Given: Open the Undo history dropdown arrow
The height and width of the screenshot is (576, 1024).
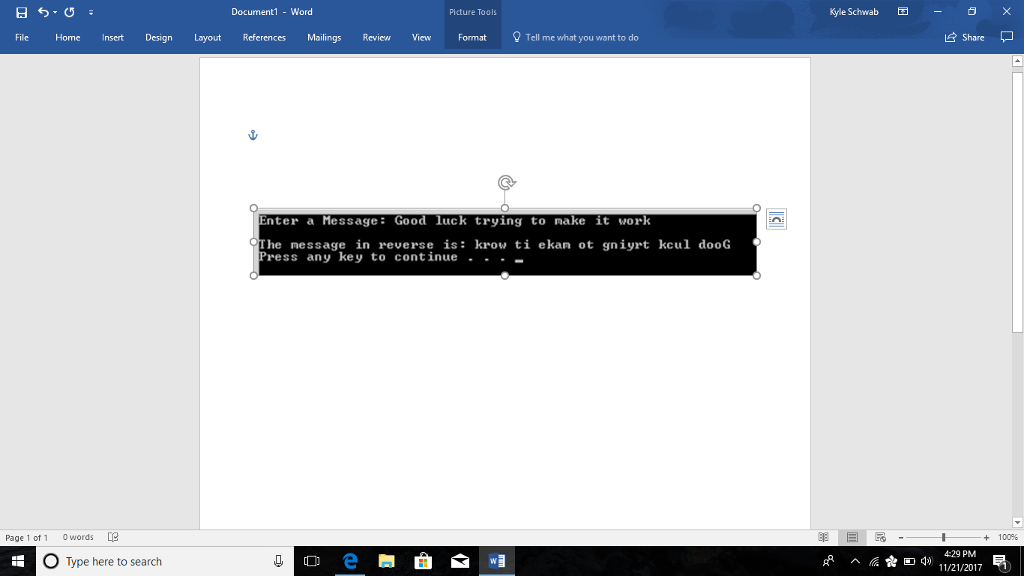Looking at the screenshot, I should click(53, 11).
